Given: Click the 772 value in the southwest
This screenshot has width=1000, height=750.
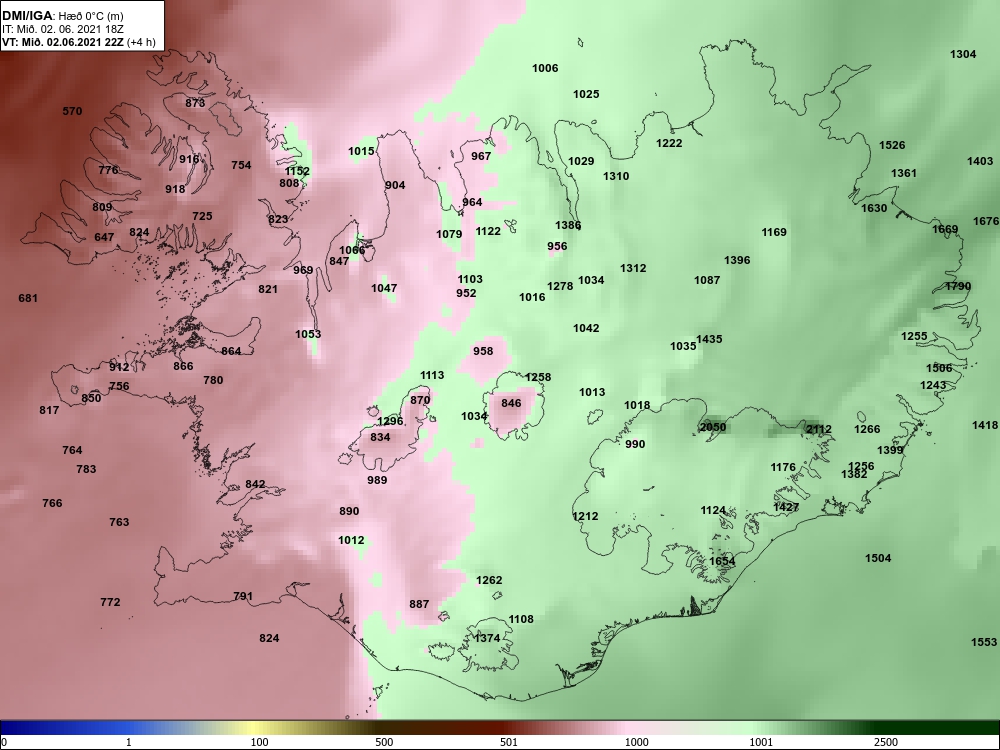Looking at the screenshot, I should click(x=110, y=601).
